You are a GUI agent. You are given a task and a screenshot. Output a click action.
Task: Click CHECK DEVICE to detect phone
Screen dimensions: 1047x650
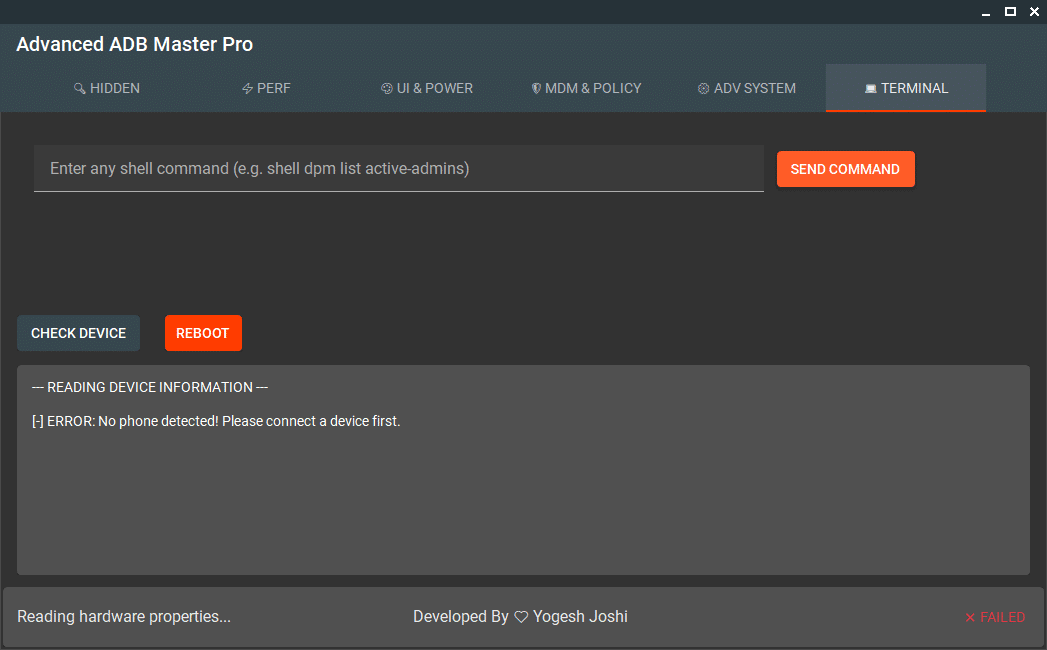[x=78, y=332]
